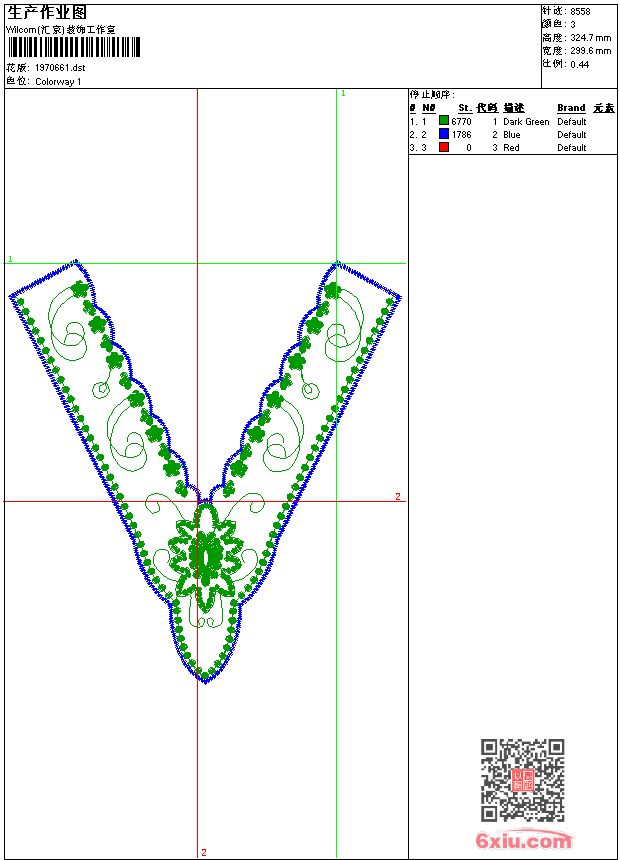
Task: Select the 'Colorway 1' text
Action: coord(58,82)
